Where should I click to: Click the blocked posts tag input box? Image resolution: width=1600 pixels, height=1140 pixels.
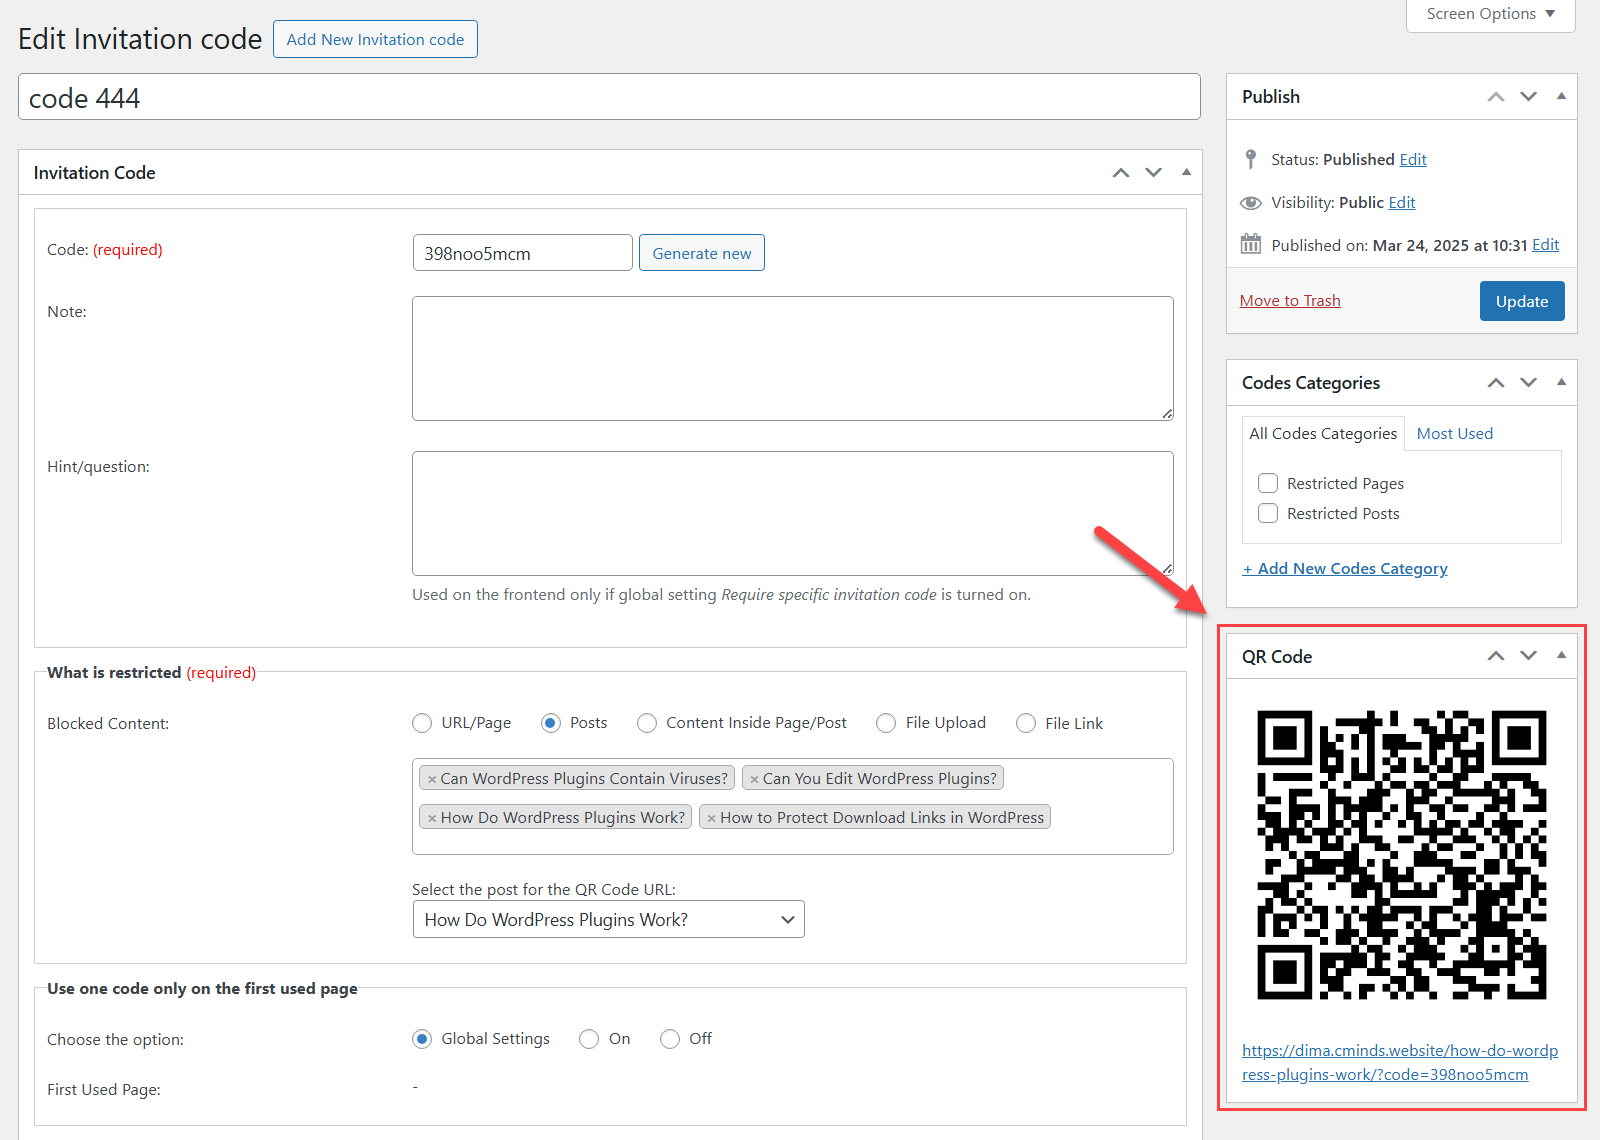[792, 806]
